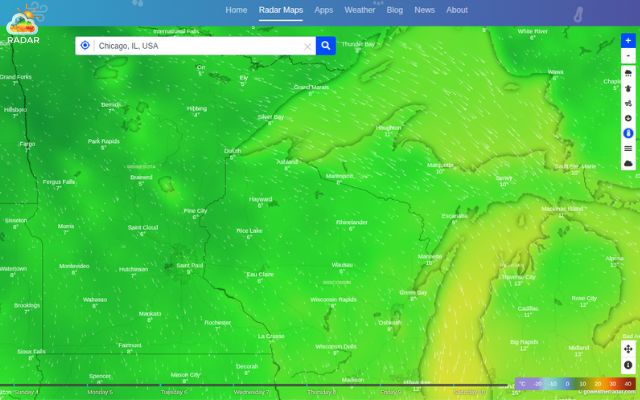Click the Radar logo
Screen dimensions: 640x400
tap(23, 24)
